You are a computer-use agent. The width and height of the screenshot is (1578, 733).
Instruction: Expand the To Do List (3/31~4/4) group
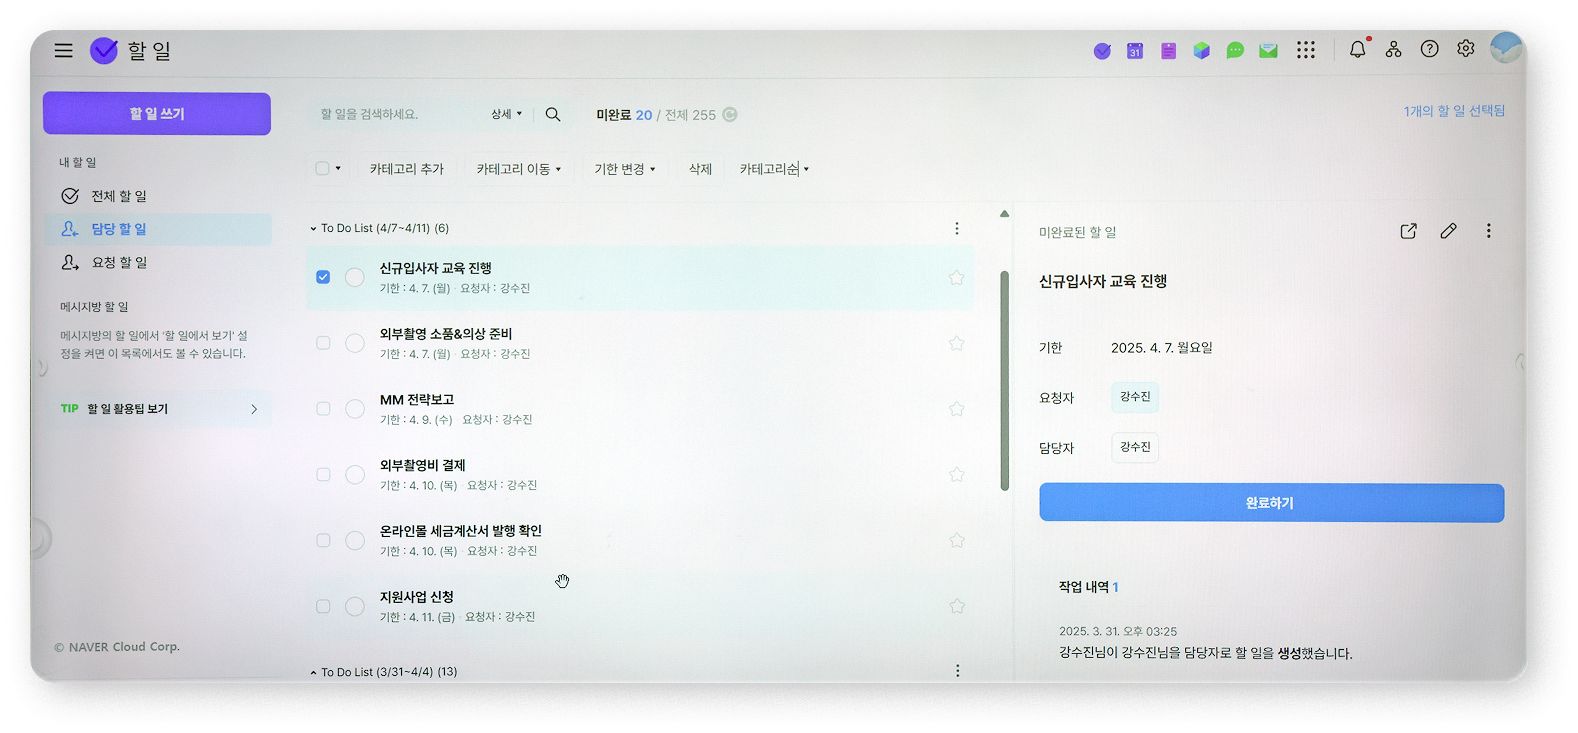click(313, 673)
